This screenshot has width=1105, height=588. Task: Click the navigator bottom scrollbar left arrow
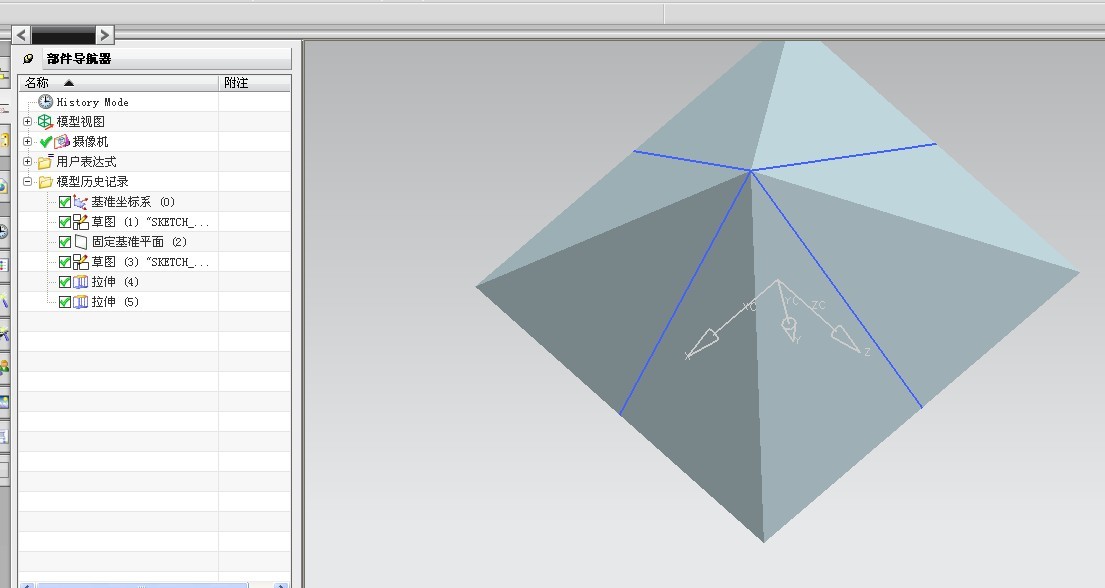coord(27,585)
